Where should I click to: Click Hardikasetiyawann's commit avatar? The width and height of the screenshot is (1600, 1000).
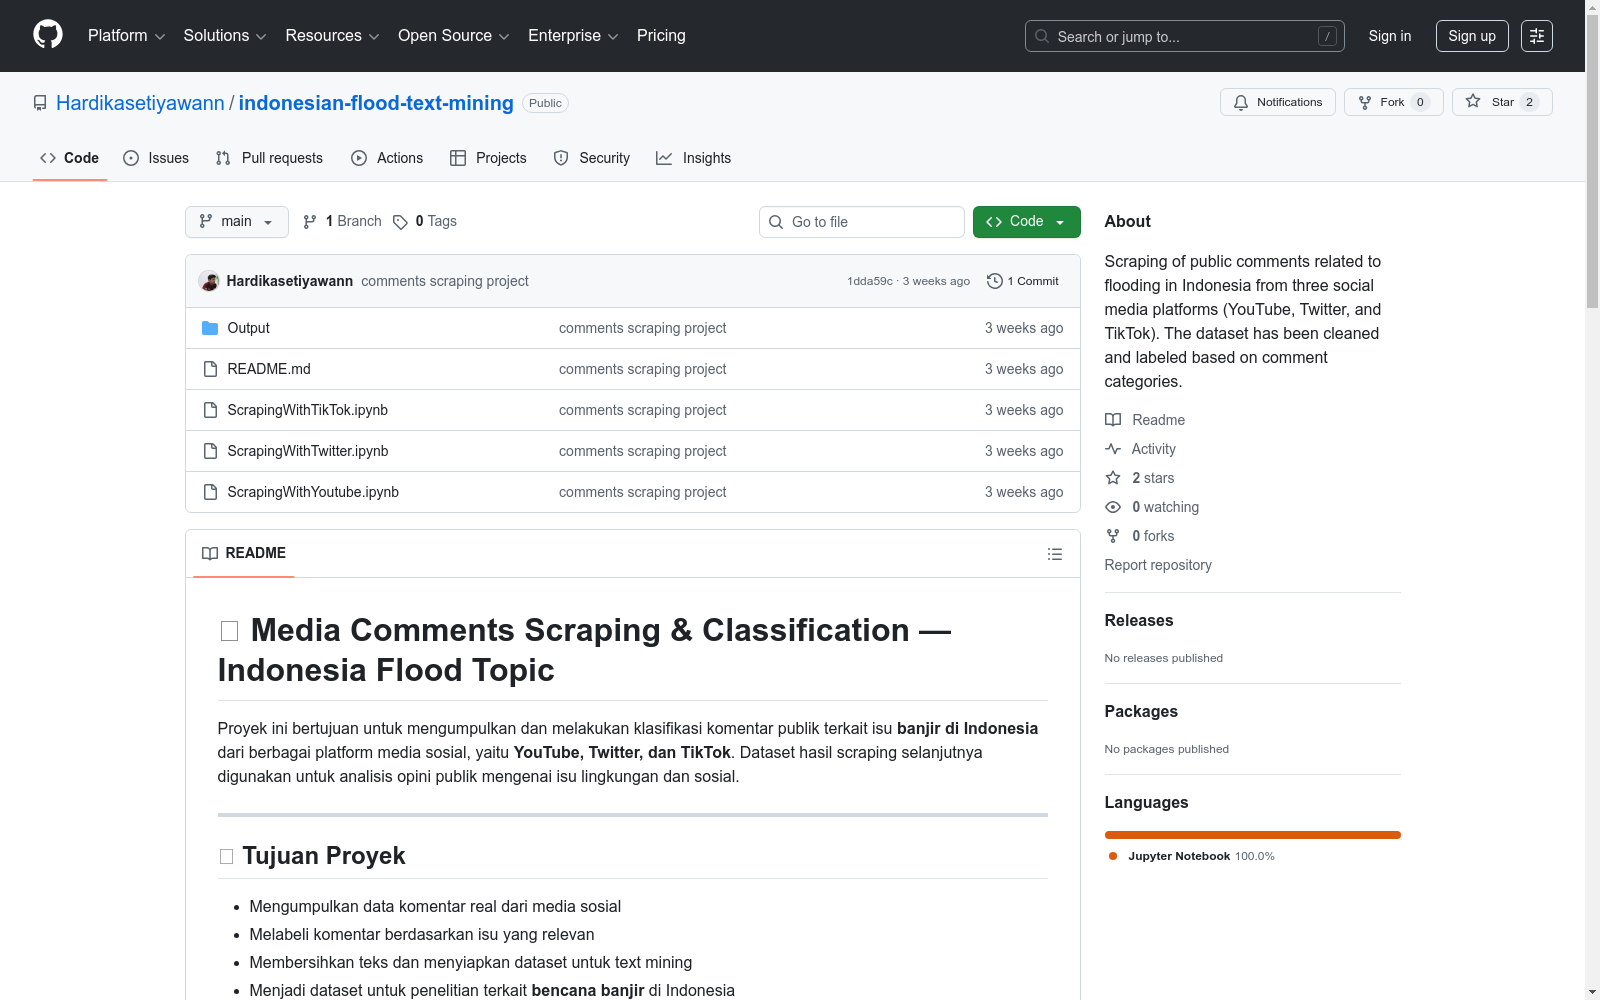209,281
